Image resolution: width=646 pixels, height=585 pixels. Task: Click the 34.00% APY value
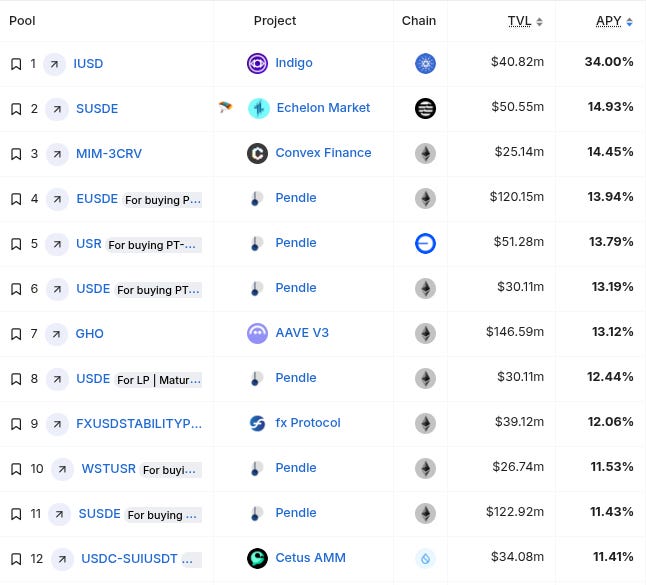point(609,62)
